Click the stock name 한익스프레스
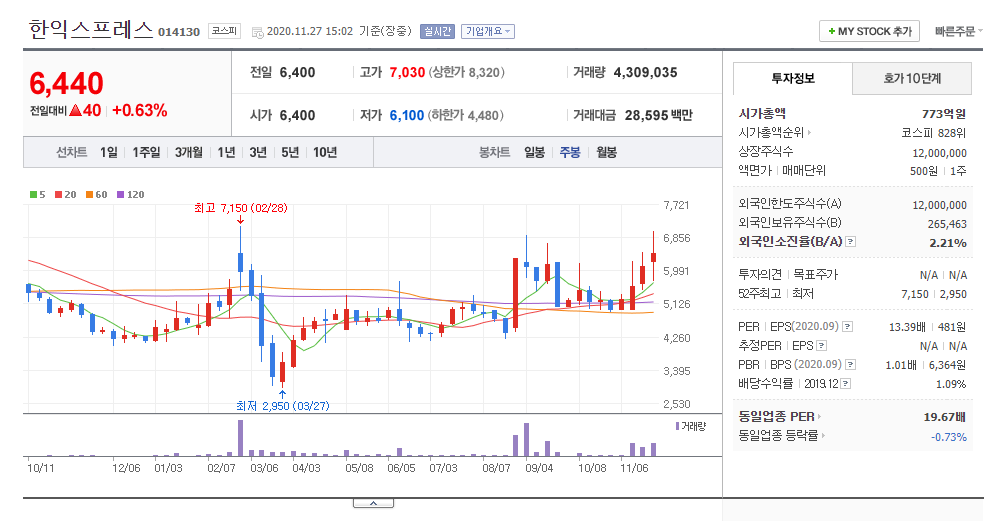 [91, 29]
